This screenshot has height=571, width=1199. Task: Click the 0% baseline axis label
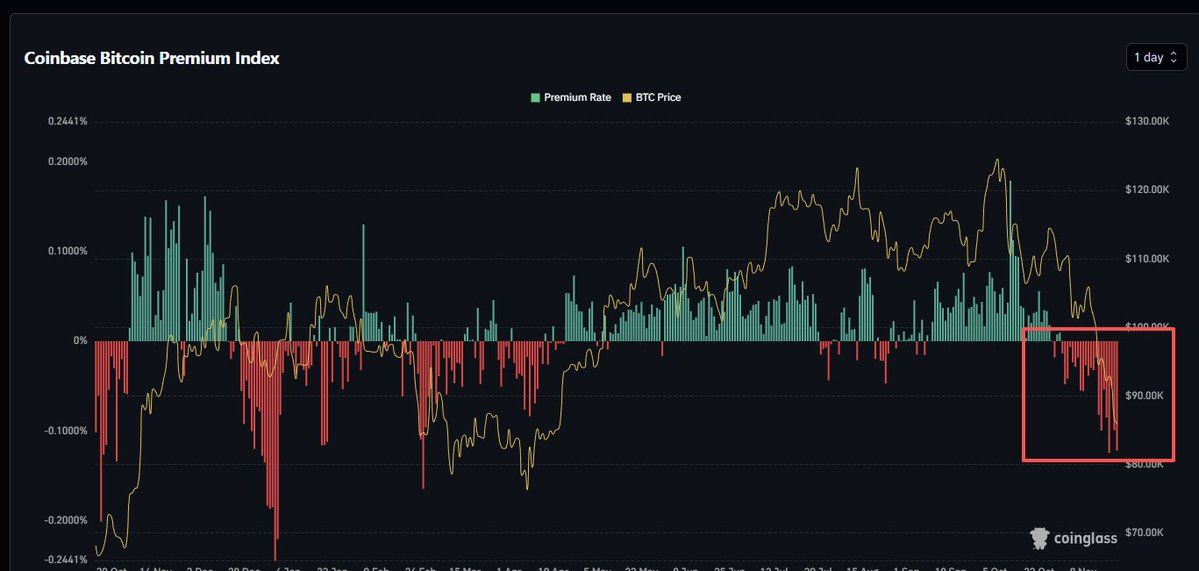point(80,341)
